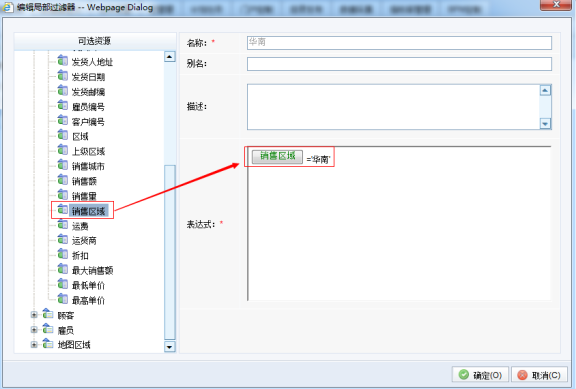
Task: Click the 描述 box scroll-up arrow
Action: [545, 90]
